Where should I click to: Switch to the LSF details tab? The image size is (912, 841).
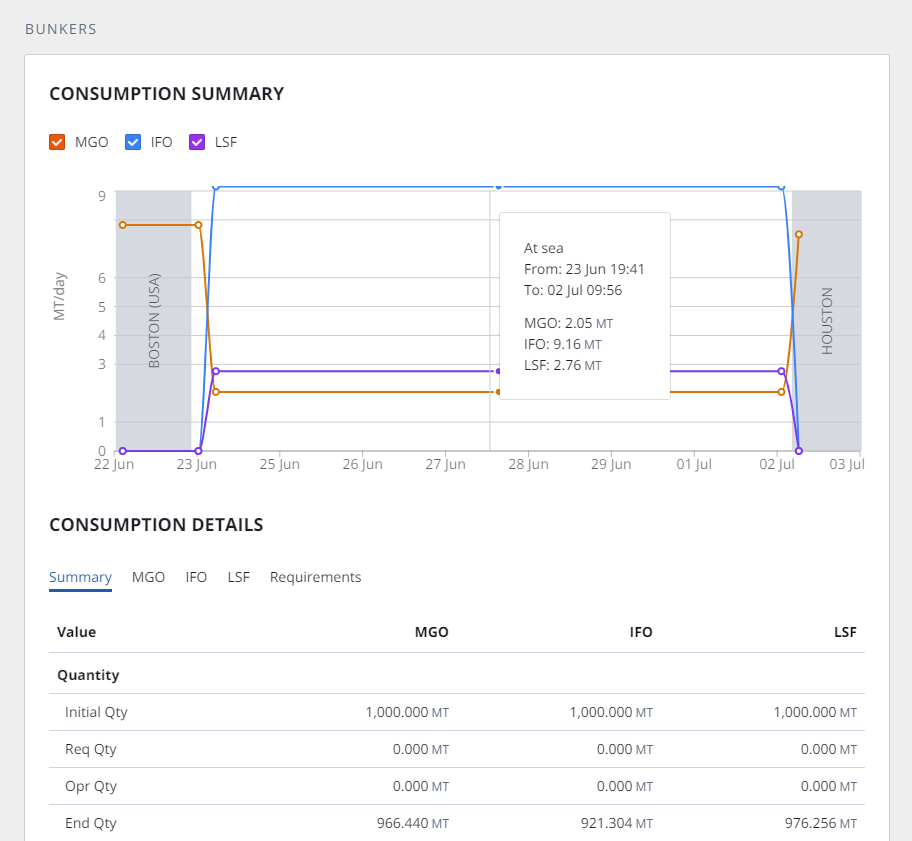pyautogui.click(x=238, y=577)
